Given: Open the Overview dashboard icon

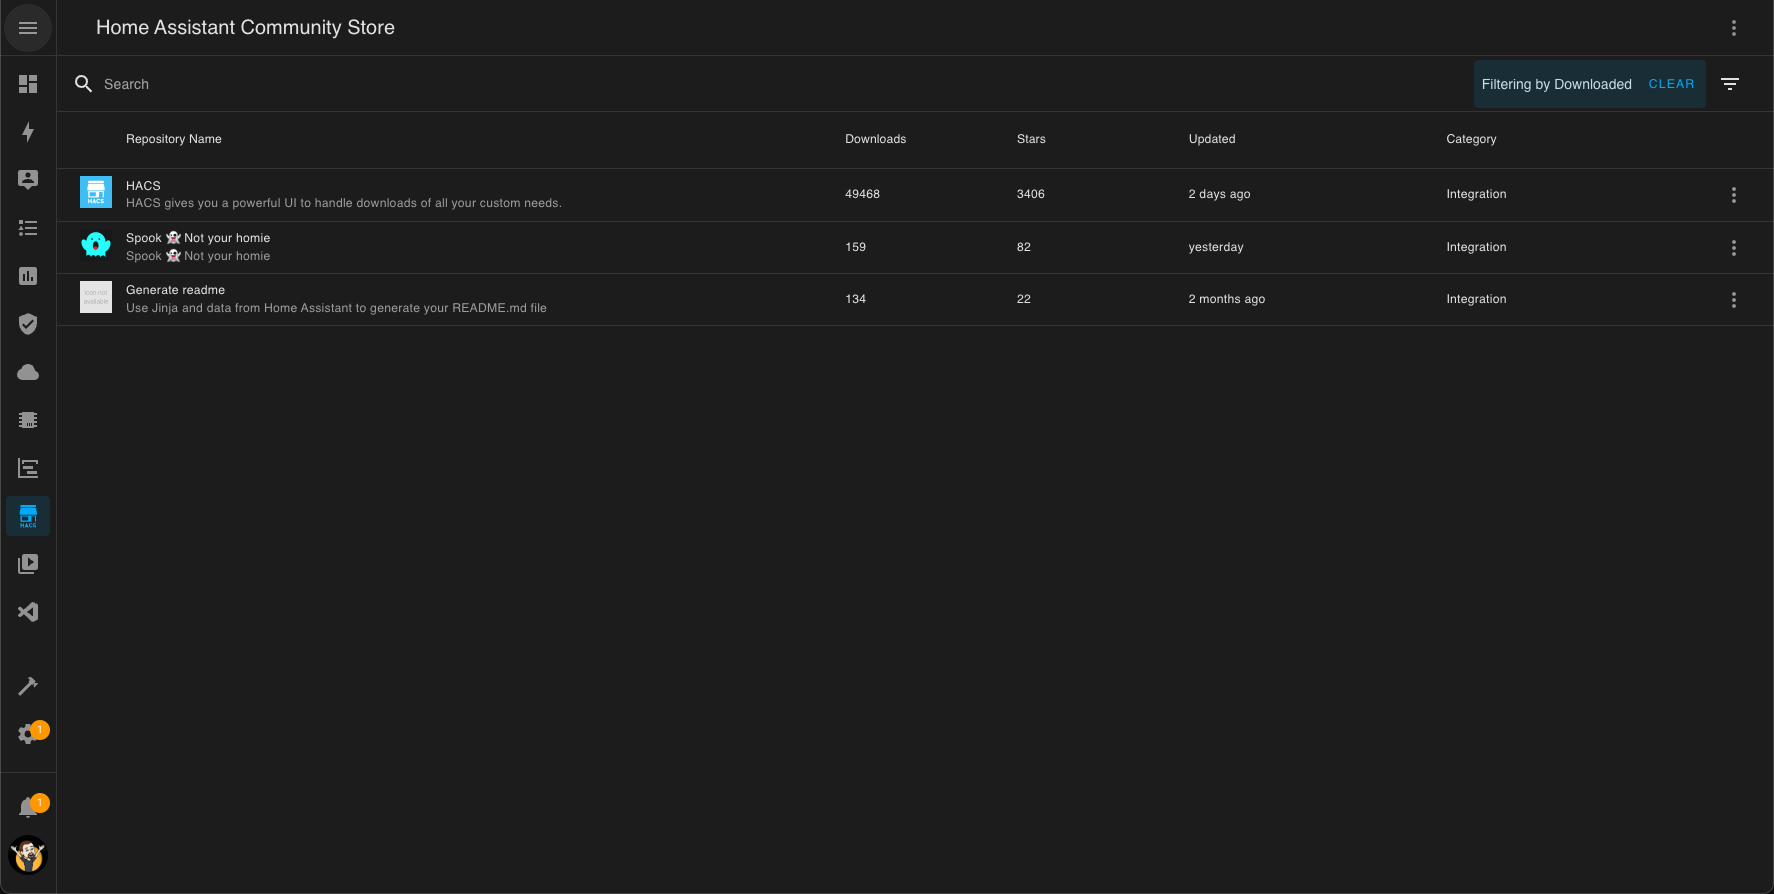Looking at the screenshot, I should (28, 84).
